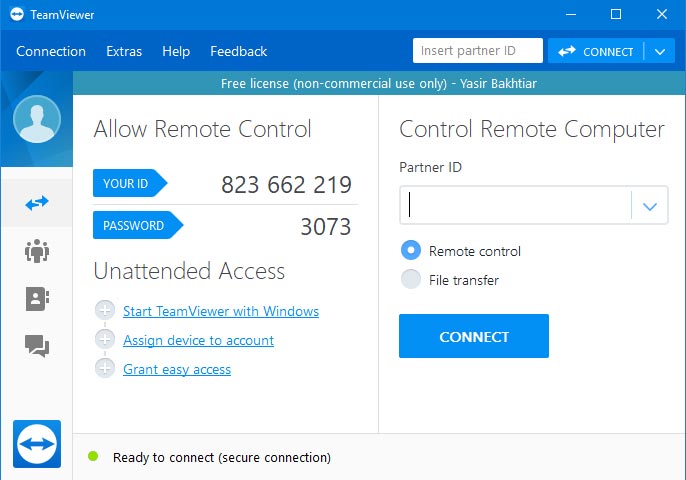This screenshot has width=686, height=480.
Task: Select the Remote control radio button
Action: click(x=411, y=250)
